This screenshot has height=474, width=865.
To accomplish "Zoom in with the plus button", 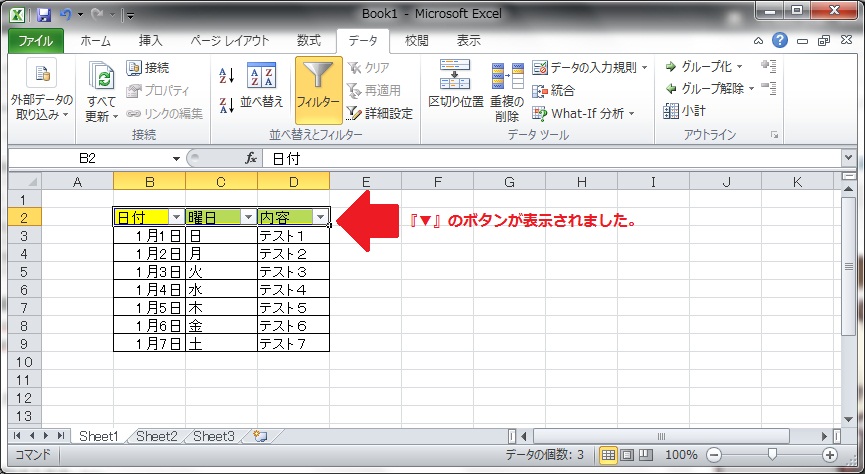I will click(x=830, y=455).
